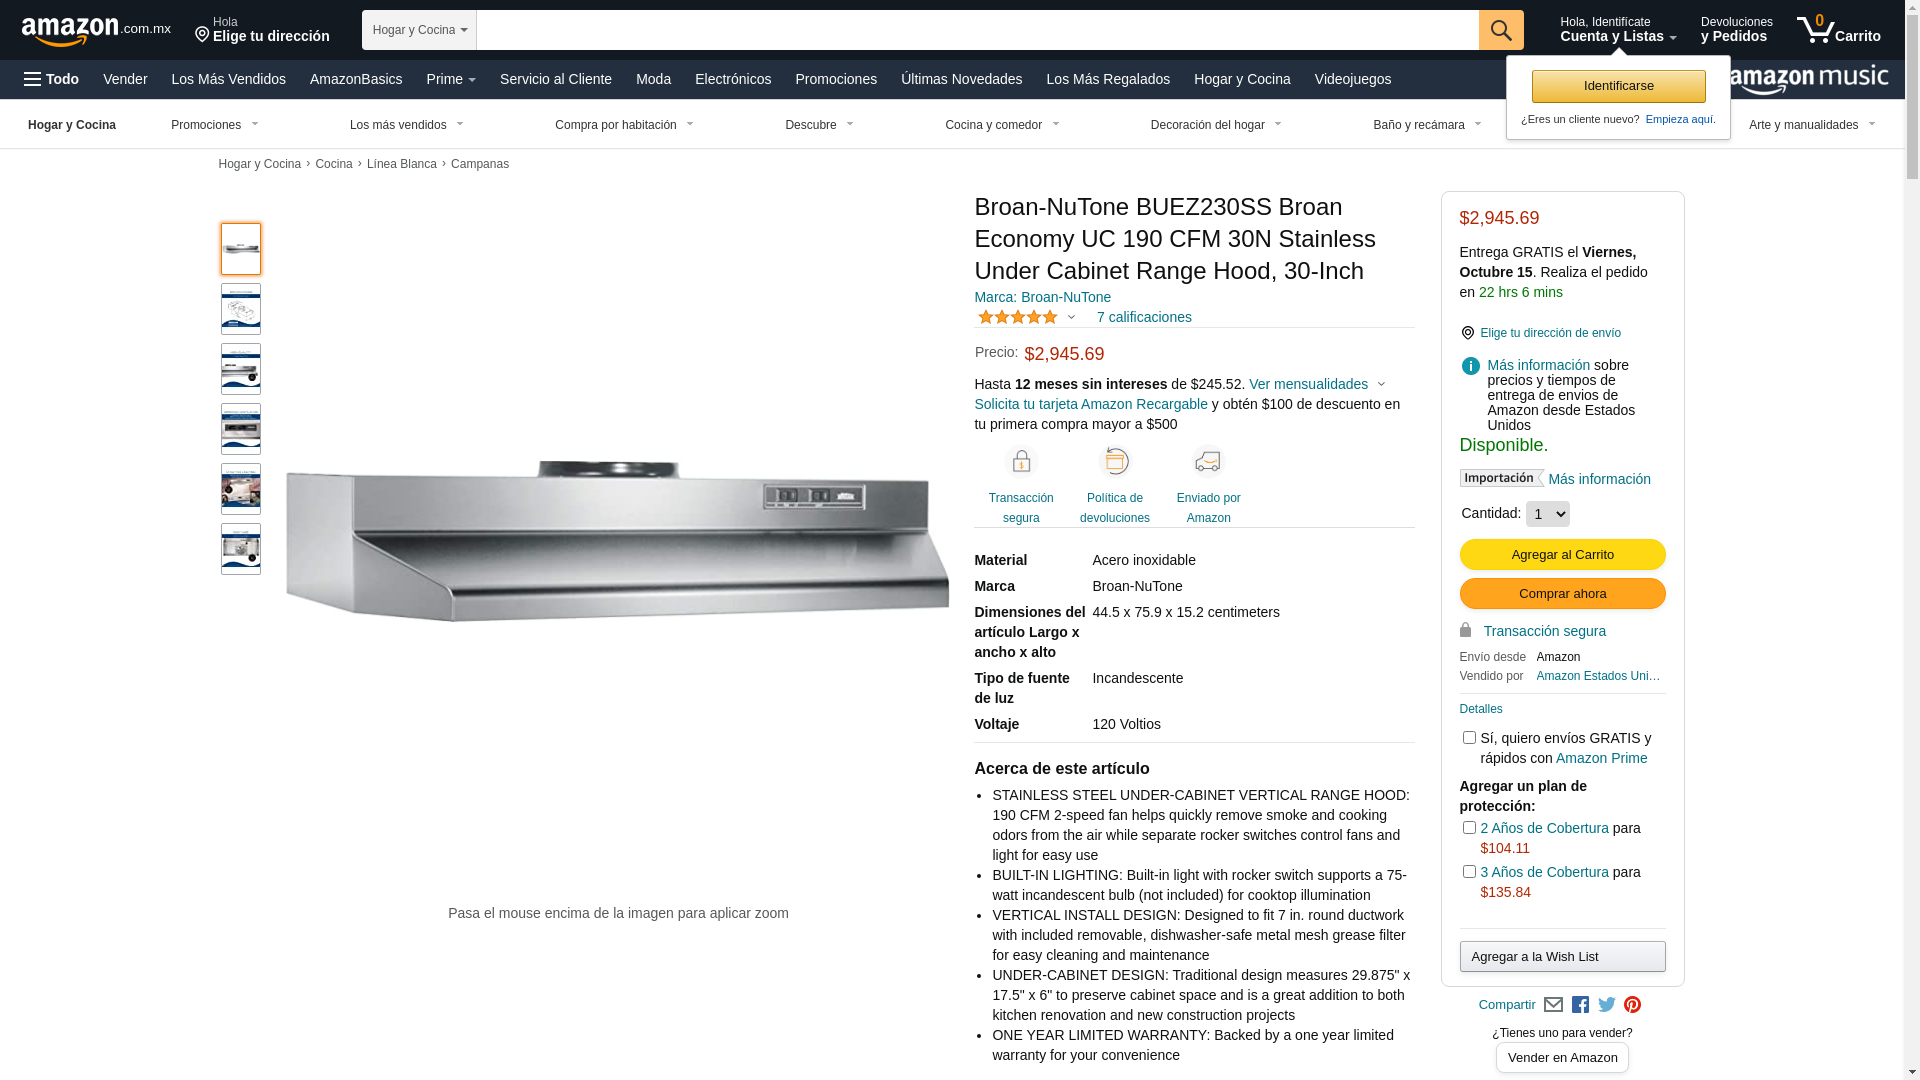Screen dimensions: 1920x1080
Task: Click the Agregar al Carrito button
Action: [x=1562, y=555]
